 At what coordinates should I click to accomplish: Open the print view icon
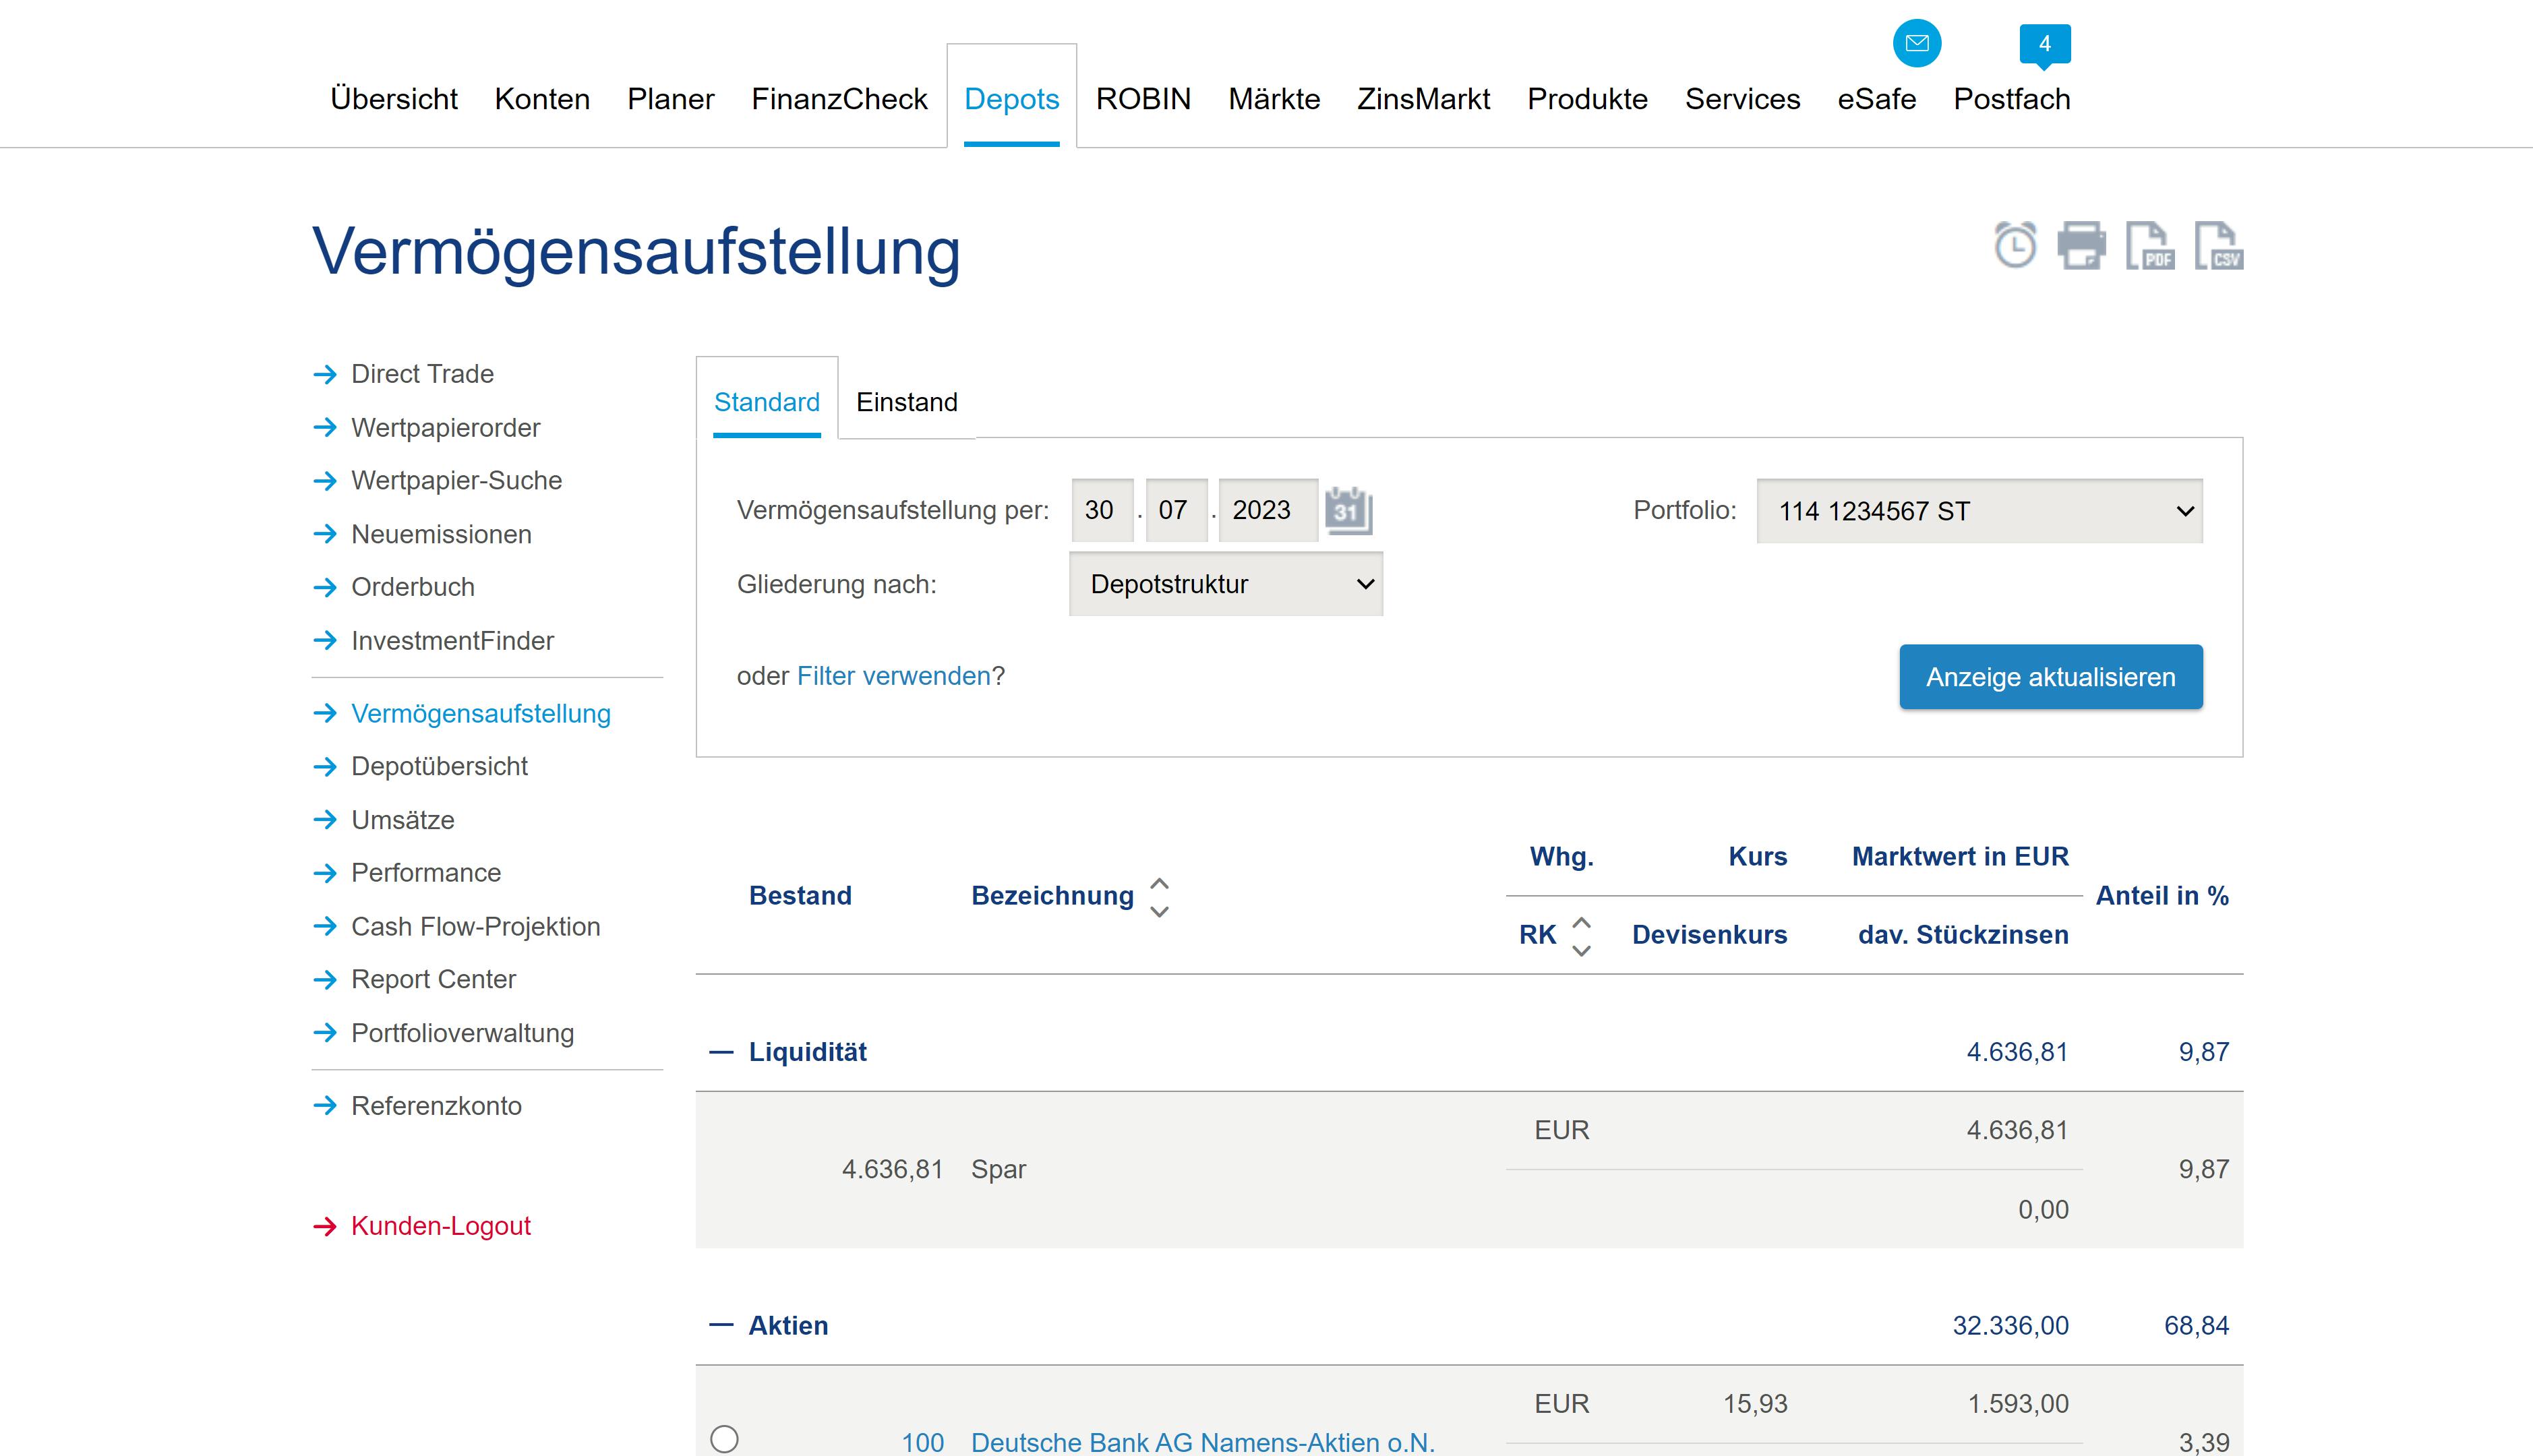point(2083,248)
